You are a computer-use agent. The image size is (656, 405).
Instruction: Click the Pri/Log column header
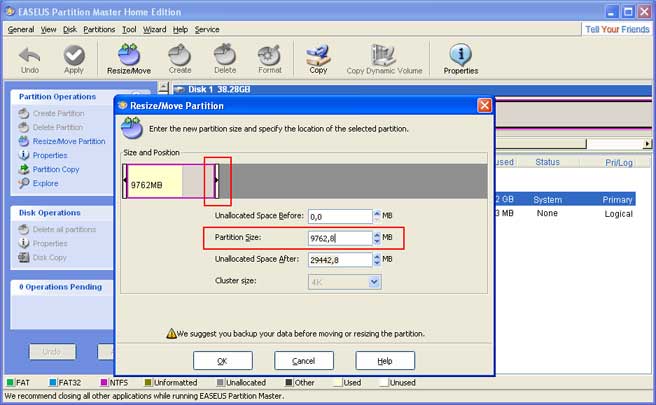[618, 163]
